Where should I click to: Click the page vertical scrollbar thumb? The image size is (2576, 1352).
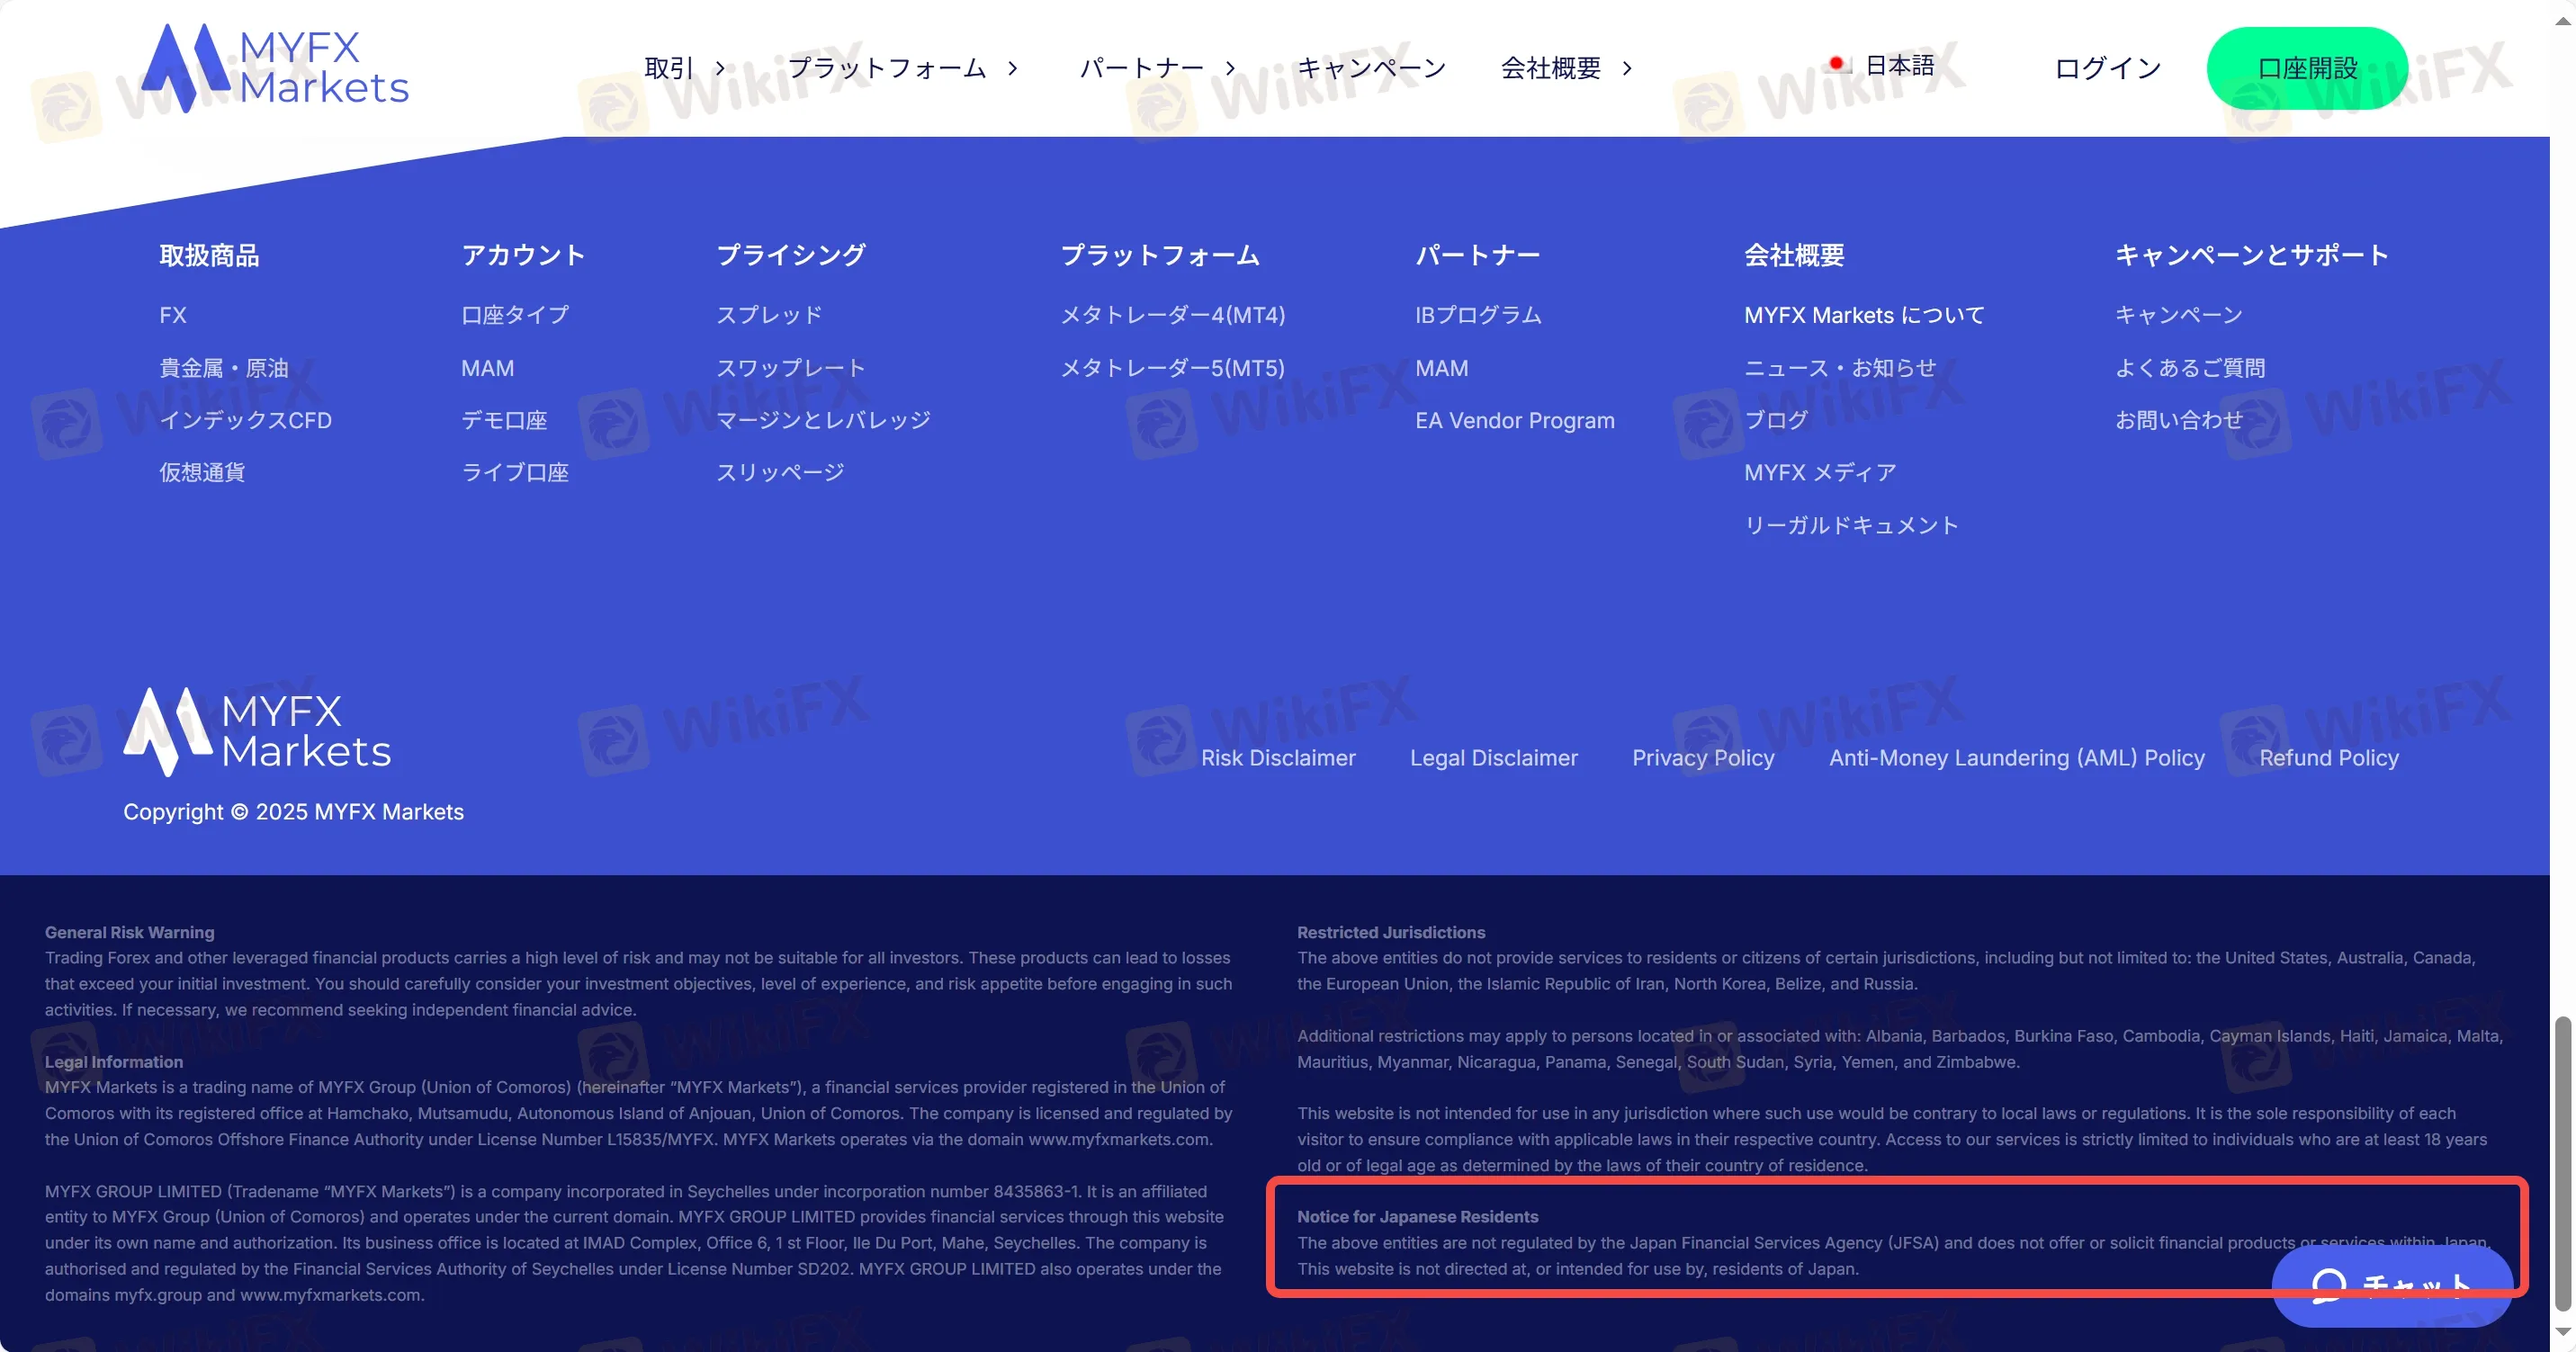pos(2562,1164)
